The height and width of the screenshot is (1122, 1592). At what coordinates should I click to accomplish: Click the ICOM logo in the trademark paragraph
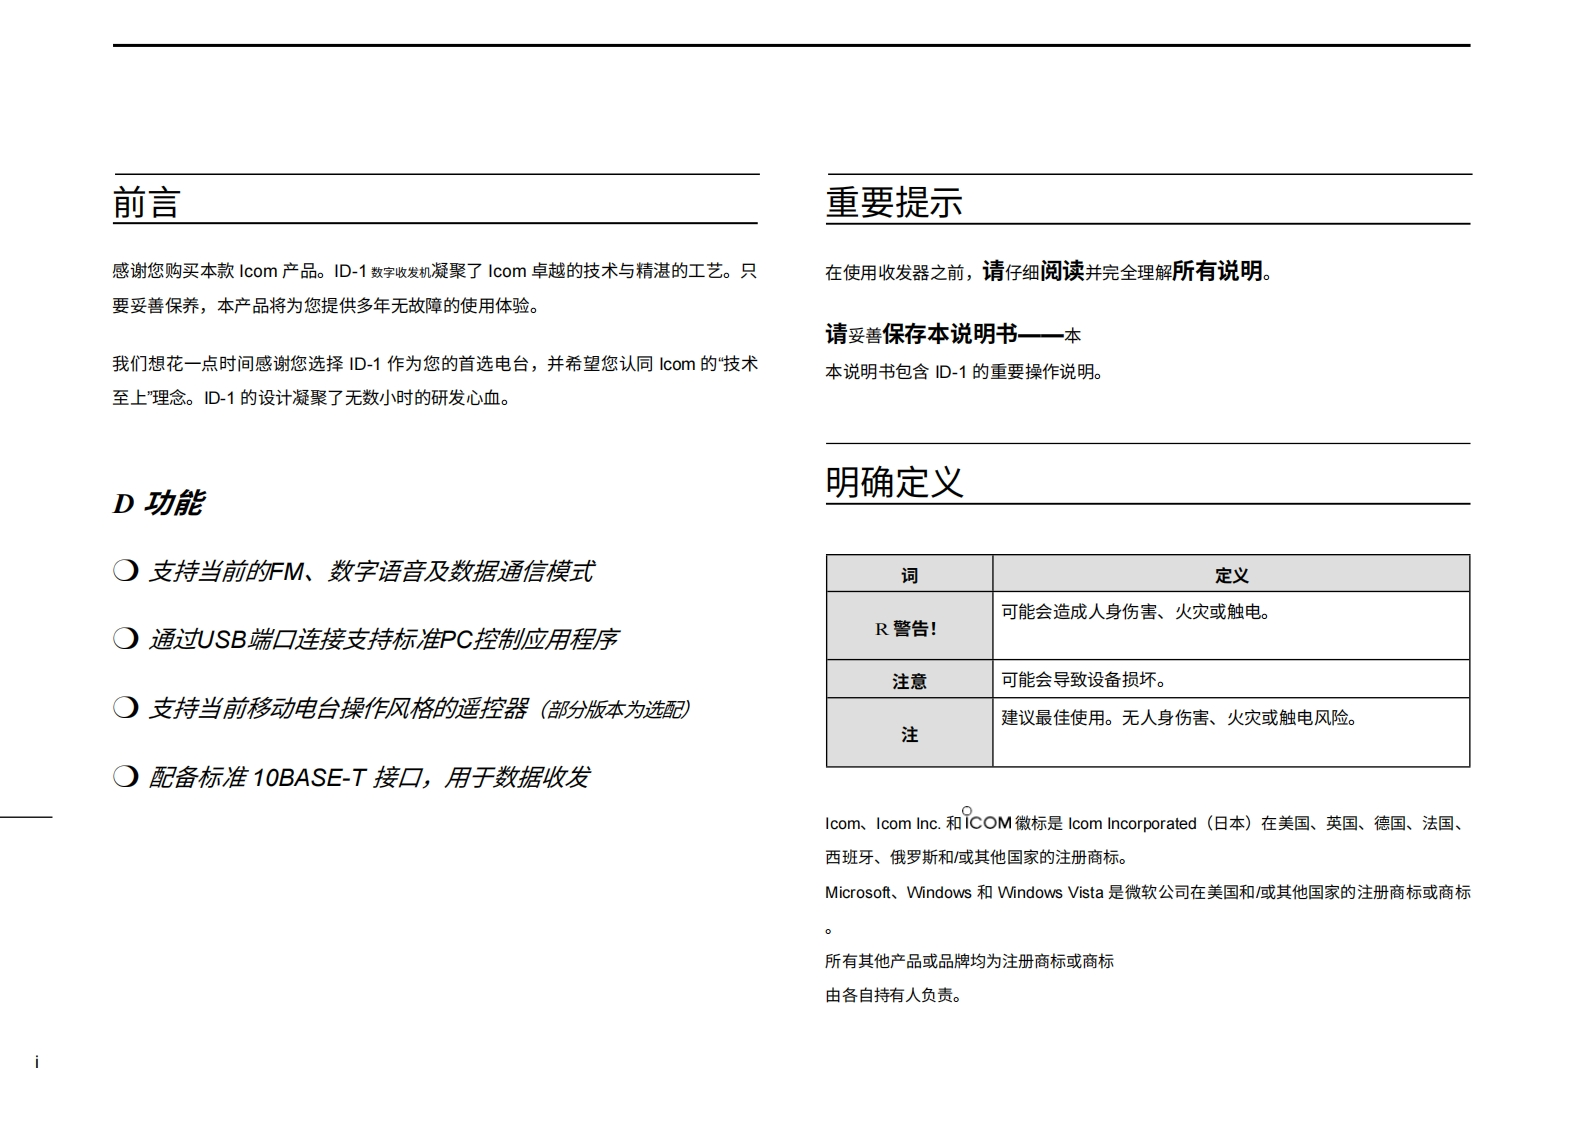click(988, 822)
